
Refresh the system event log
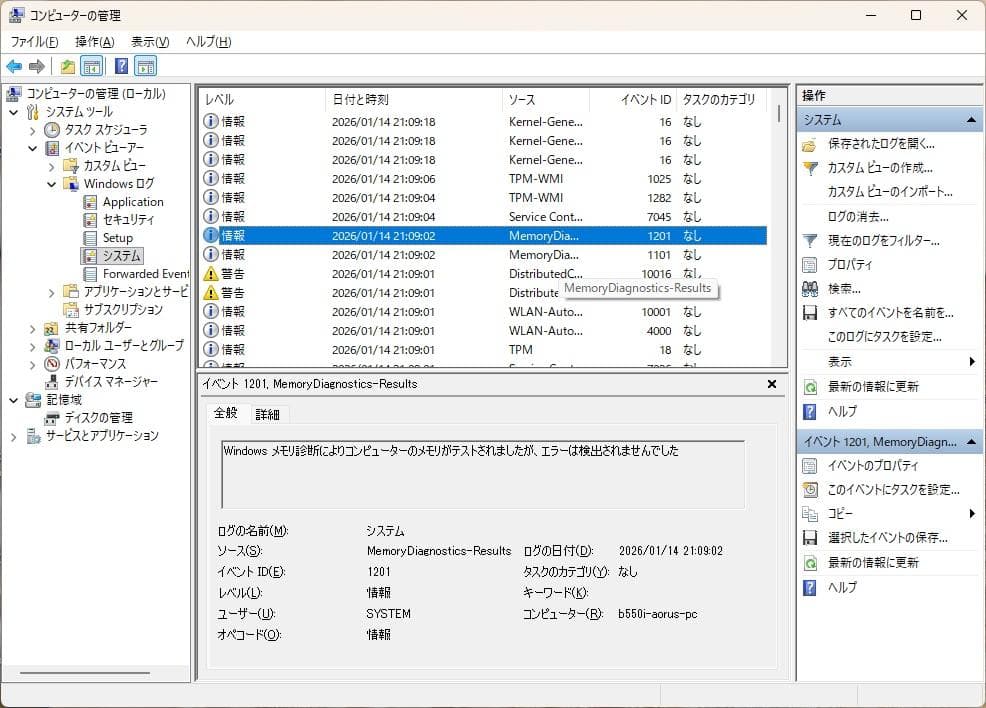[x=879, y=387]
